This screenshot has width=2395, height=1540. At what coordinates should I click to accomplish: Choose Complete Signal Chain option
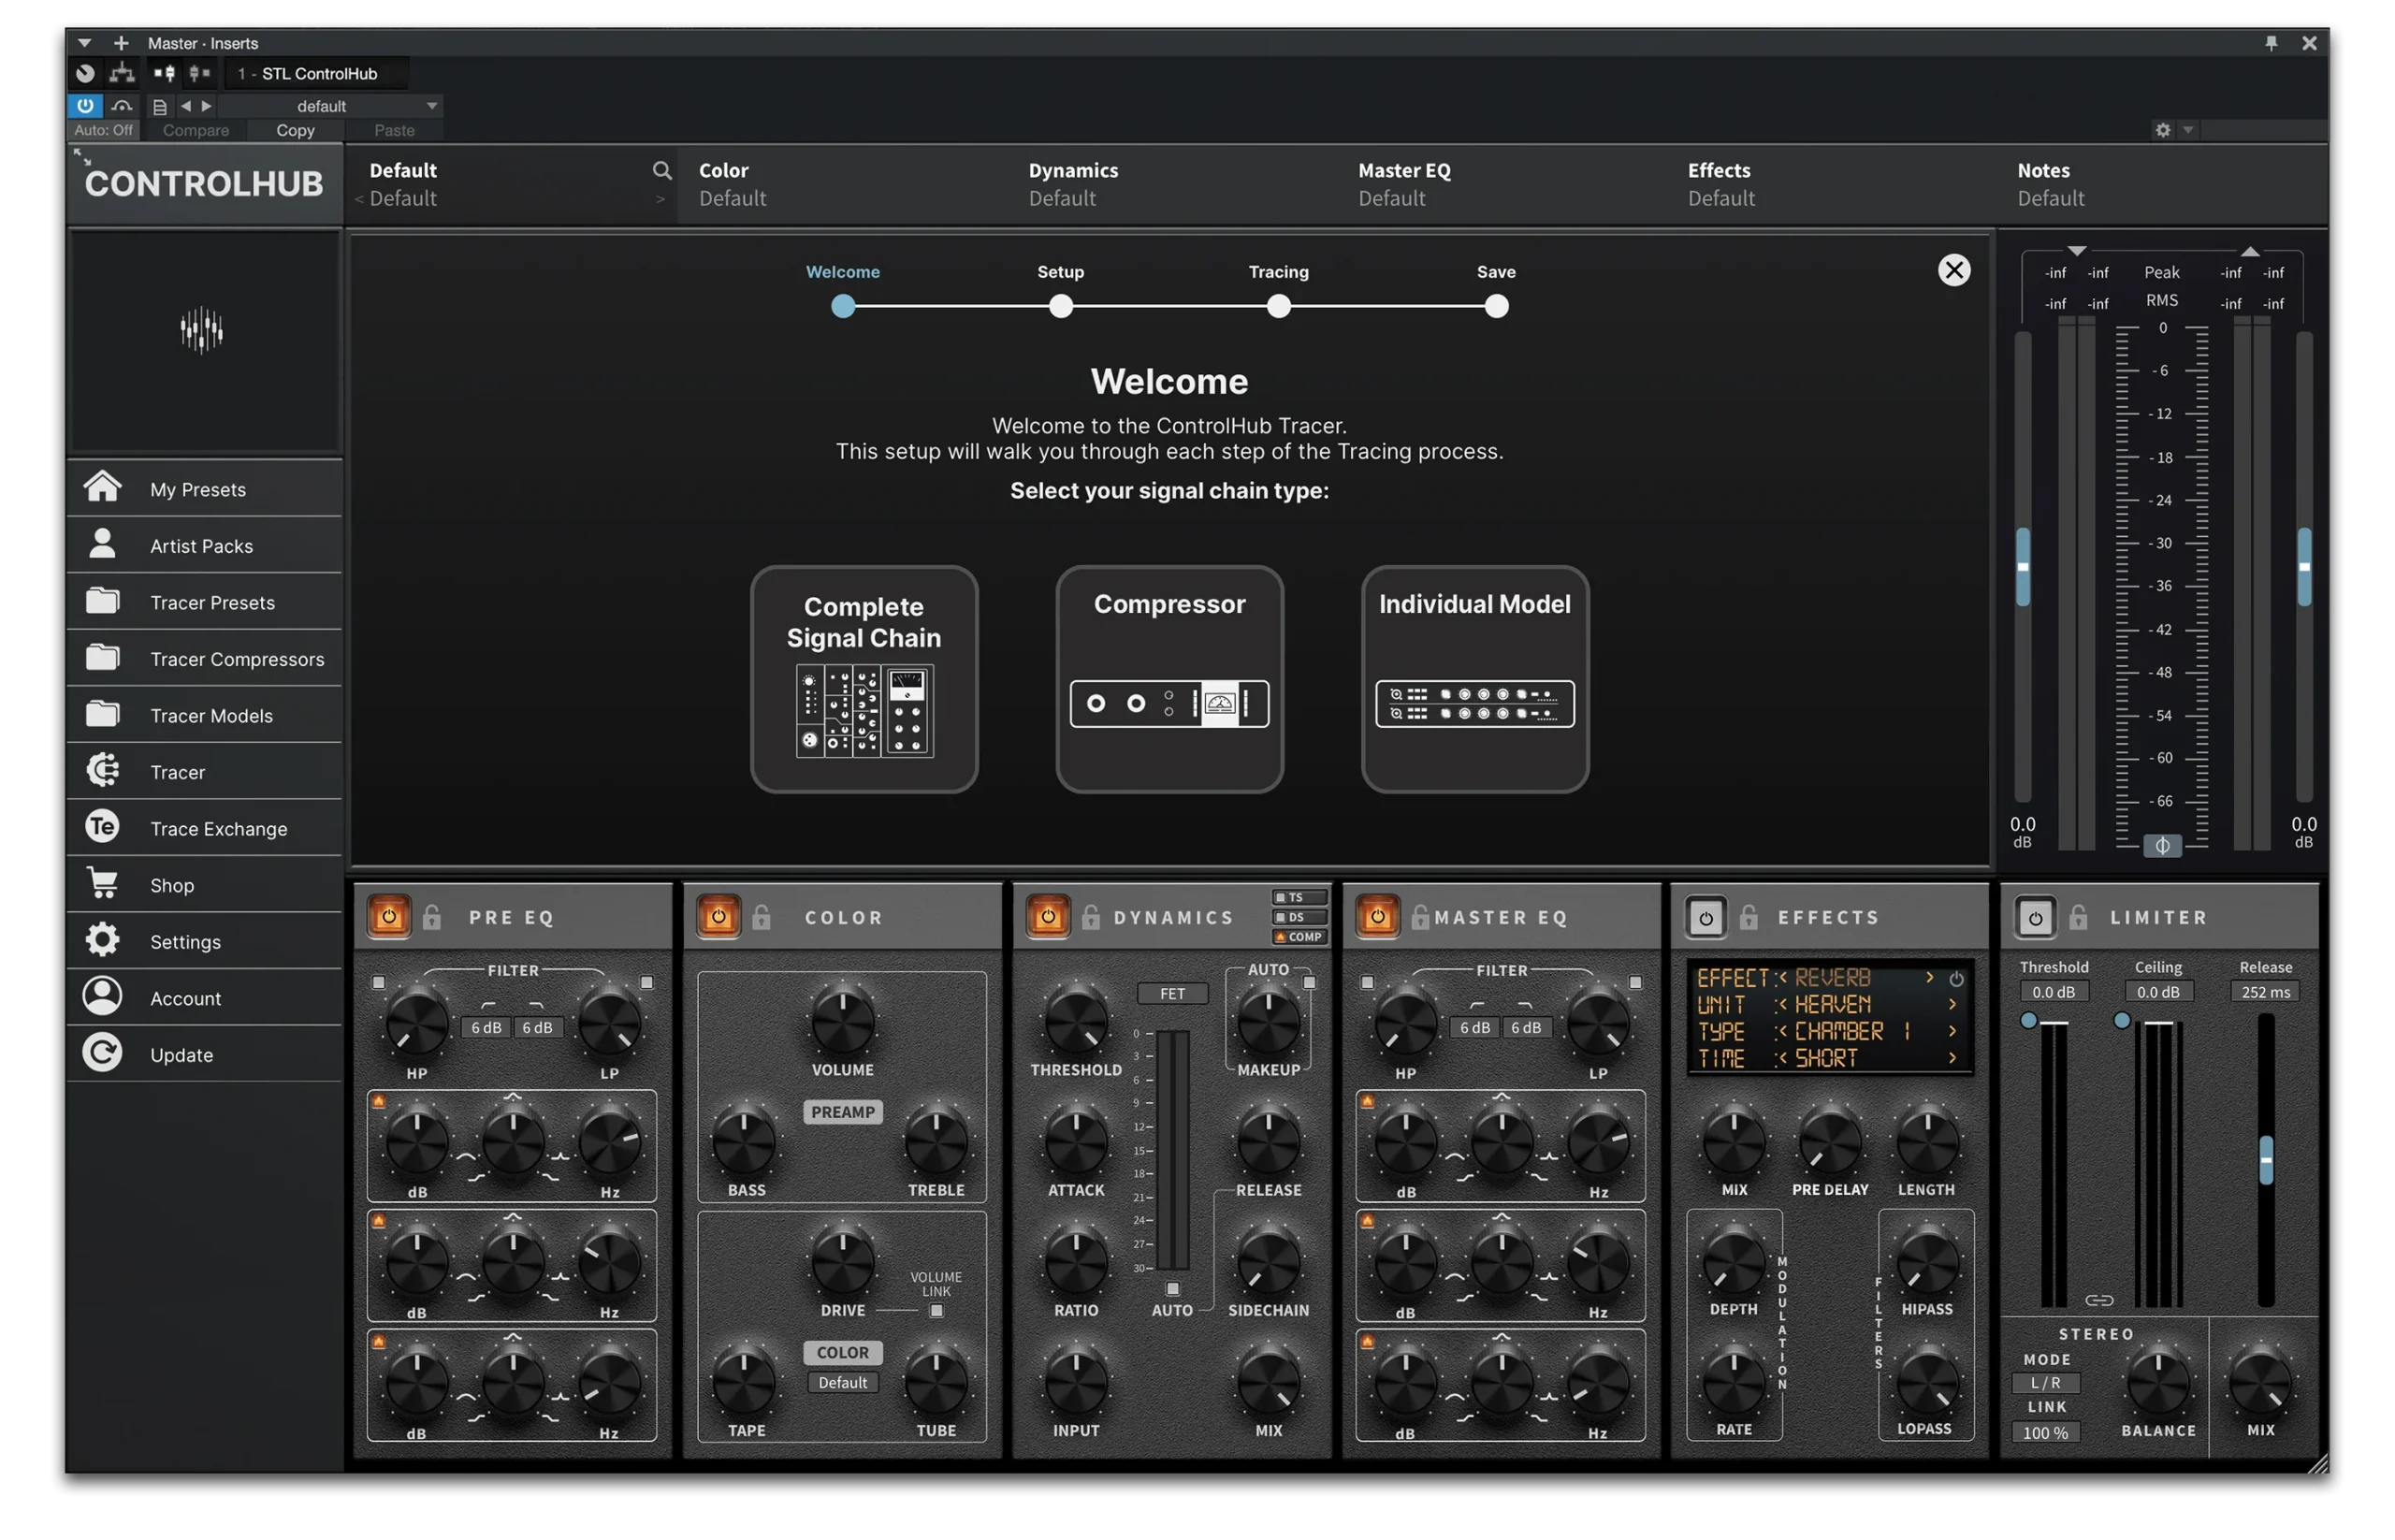(x=864, y=679)
